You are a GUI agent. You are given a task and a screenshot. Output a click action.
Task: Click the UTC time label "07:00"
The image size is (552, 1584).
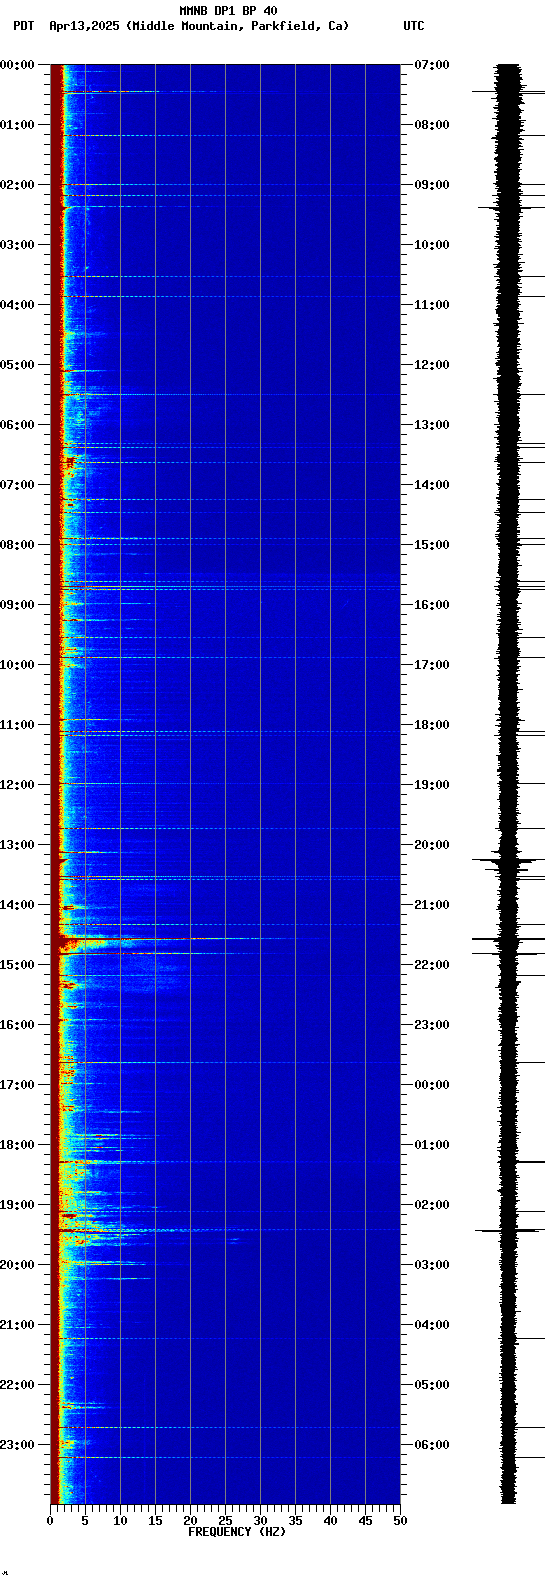pos(432,65)
